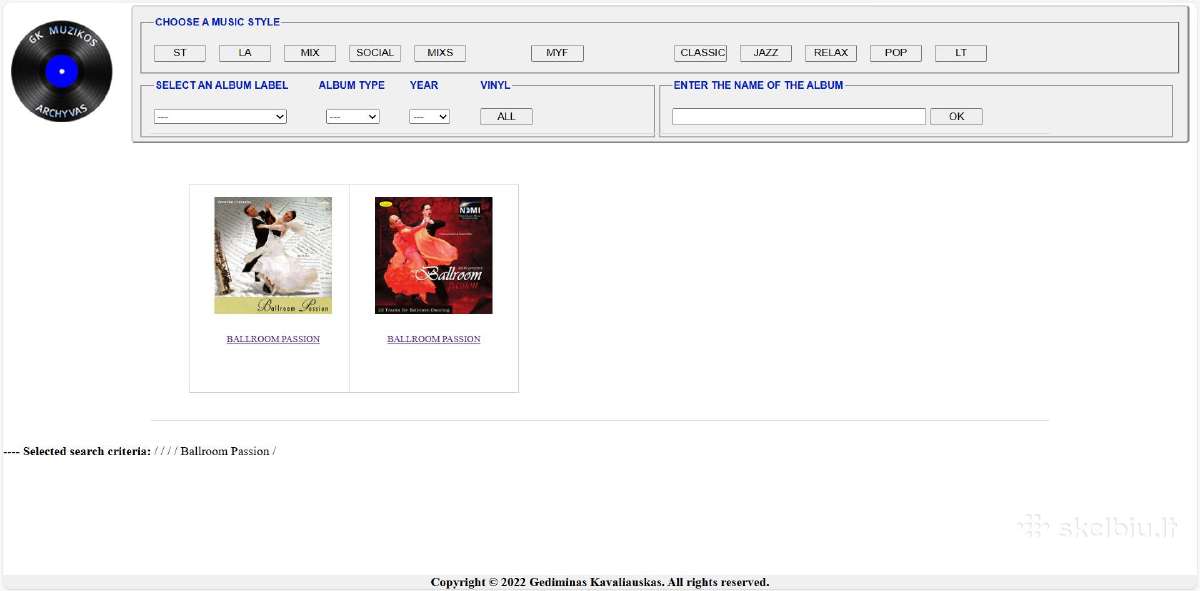
Task: Open BALLROOM PASSION link under the white-dress cover
Action: pos(273,339)
